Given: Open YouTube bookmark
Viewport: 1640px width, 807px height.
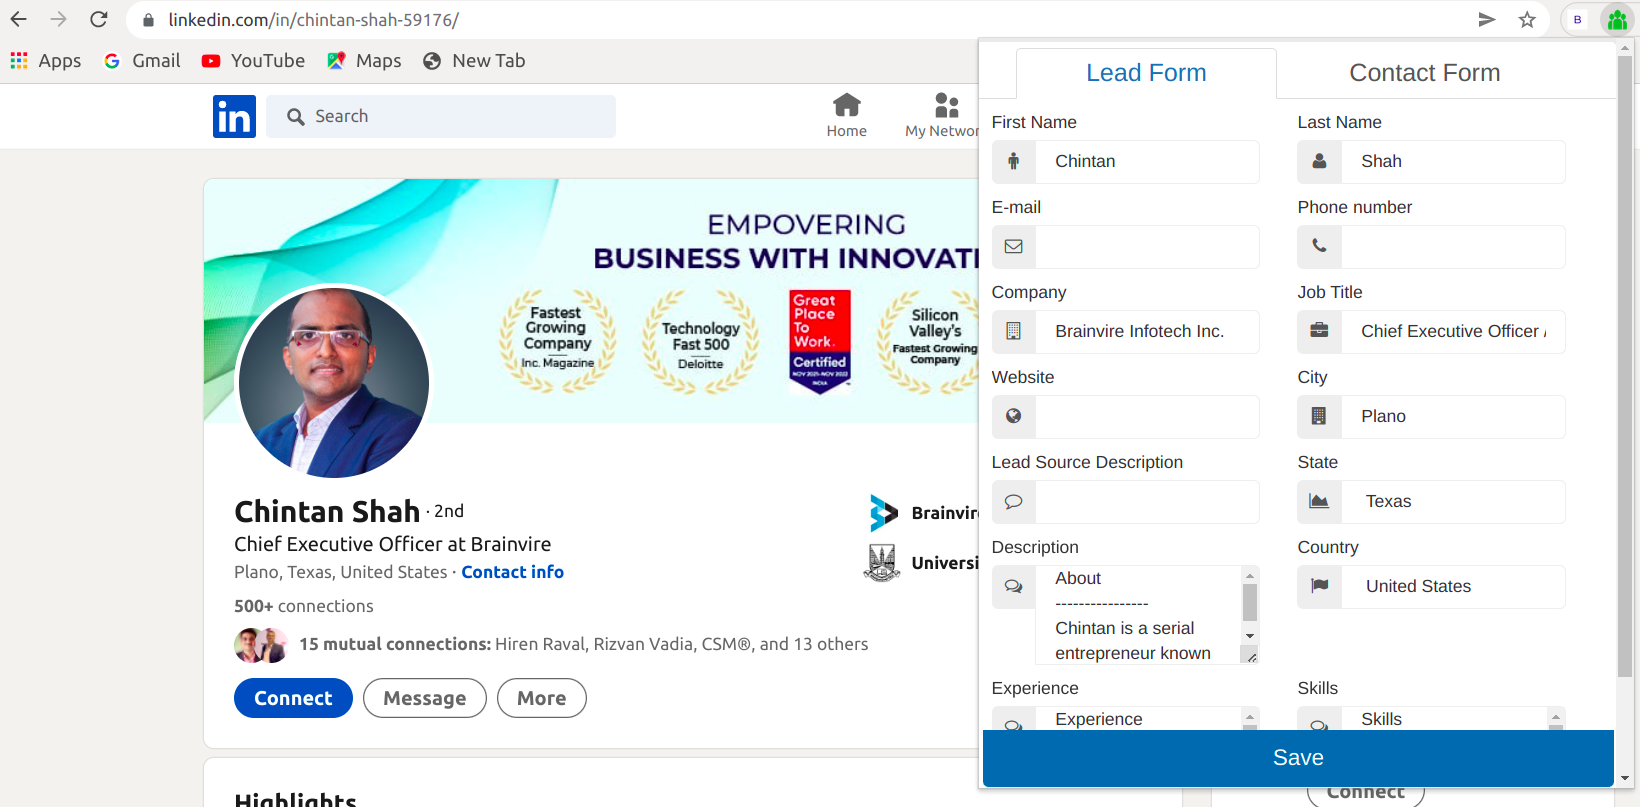Looking at the screenshot, I should pyautogui.click(x=253, y=61).
